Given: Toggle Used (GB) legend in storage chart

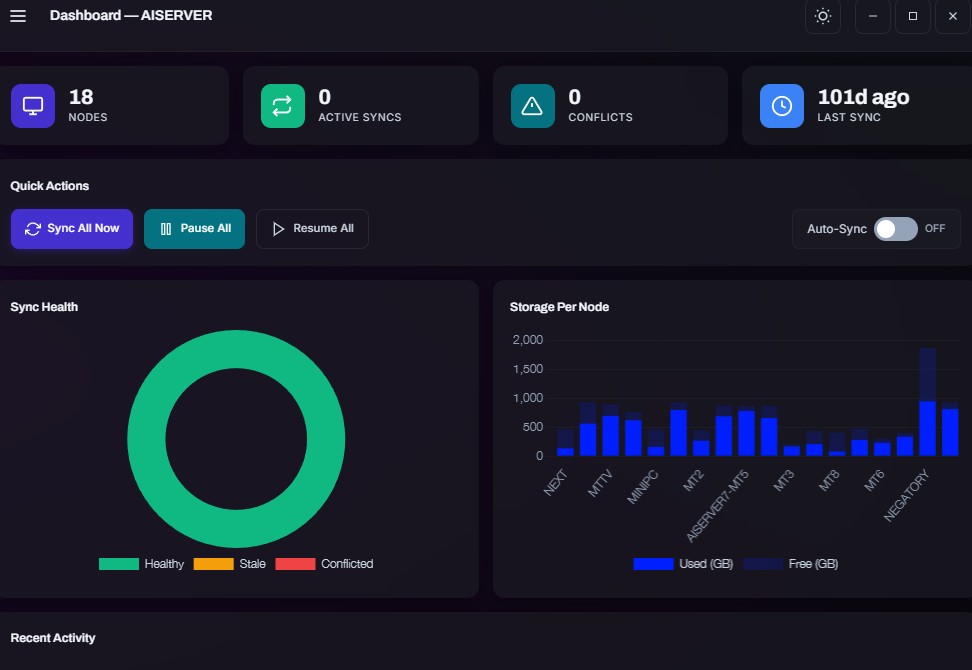Looking at the screenshot, I should click(683, 564).
